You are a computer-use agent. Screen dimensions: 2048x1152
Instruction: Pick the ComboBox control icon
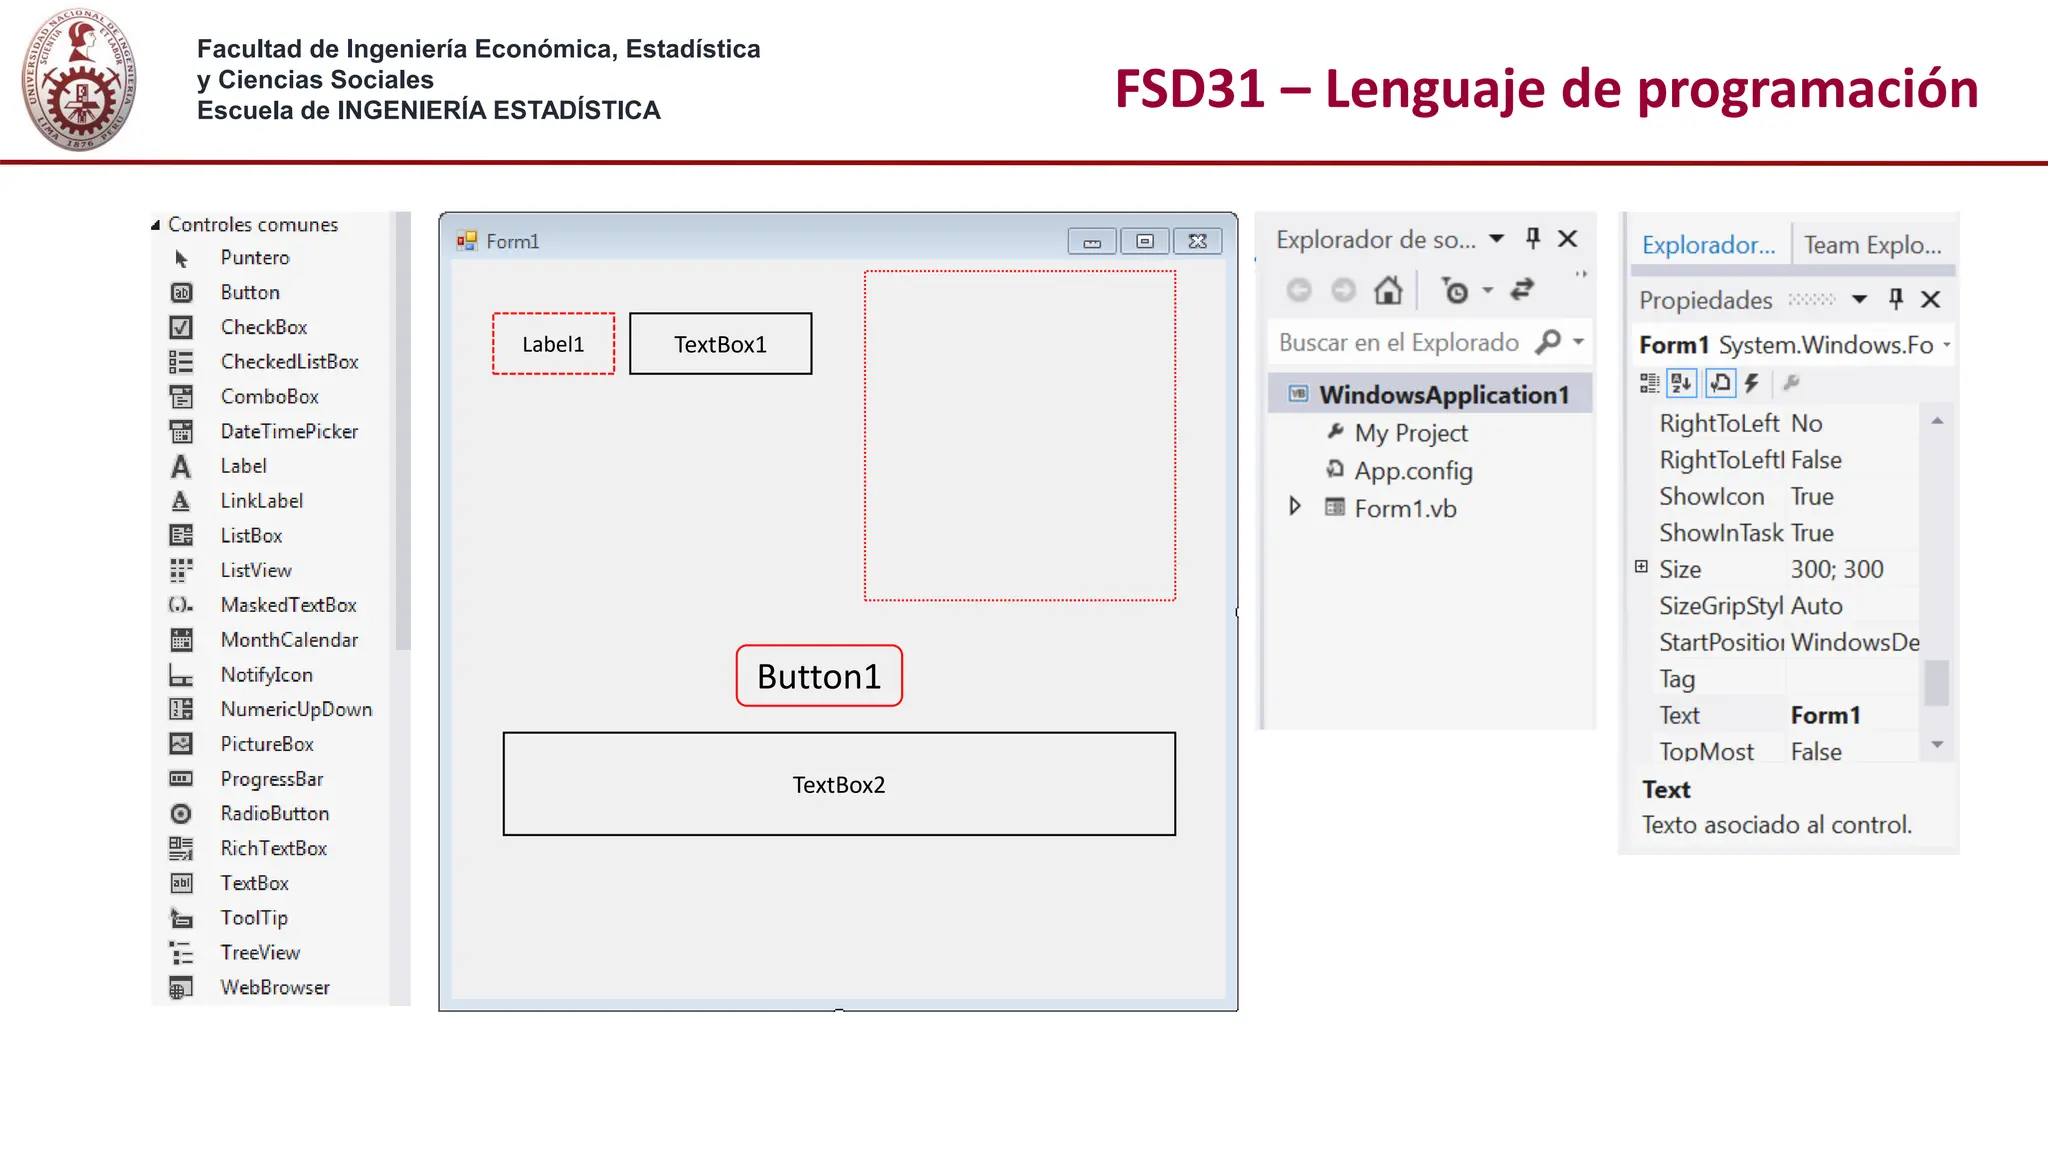181,397
